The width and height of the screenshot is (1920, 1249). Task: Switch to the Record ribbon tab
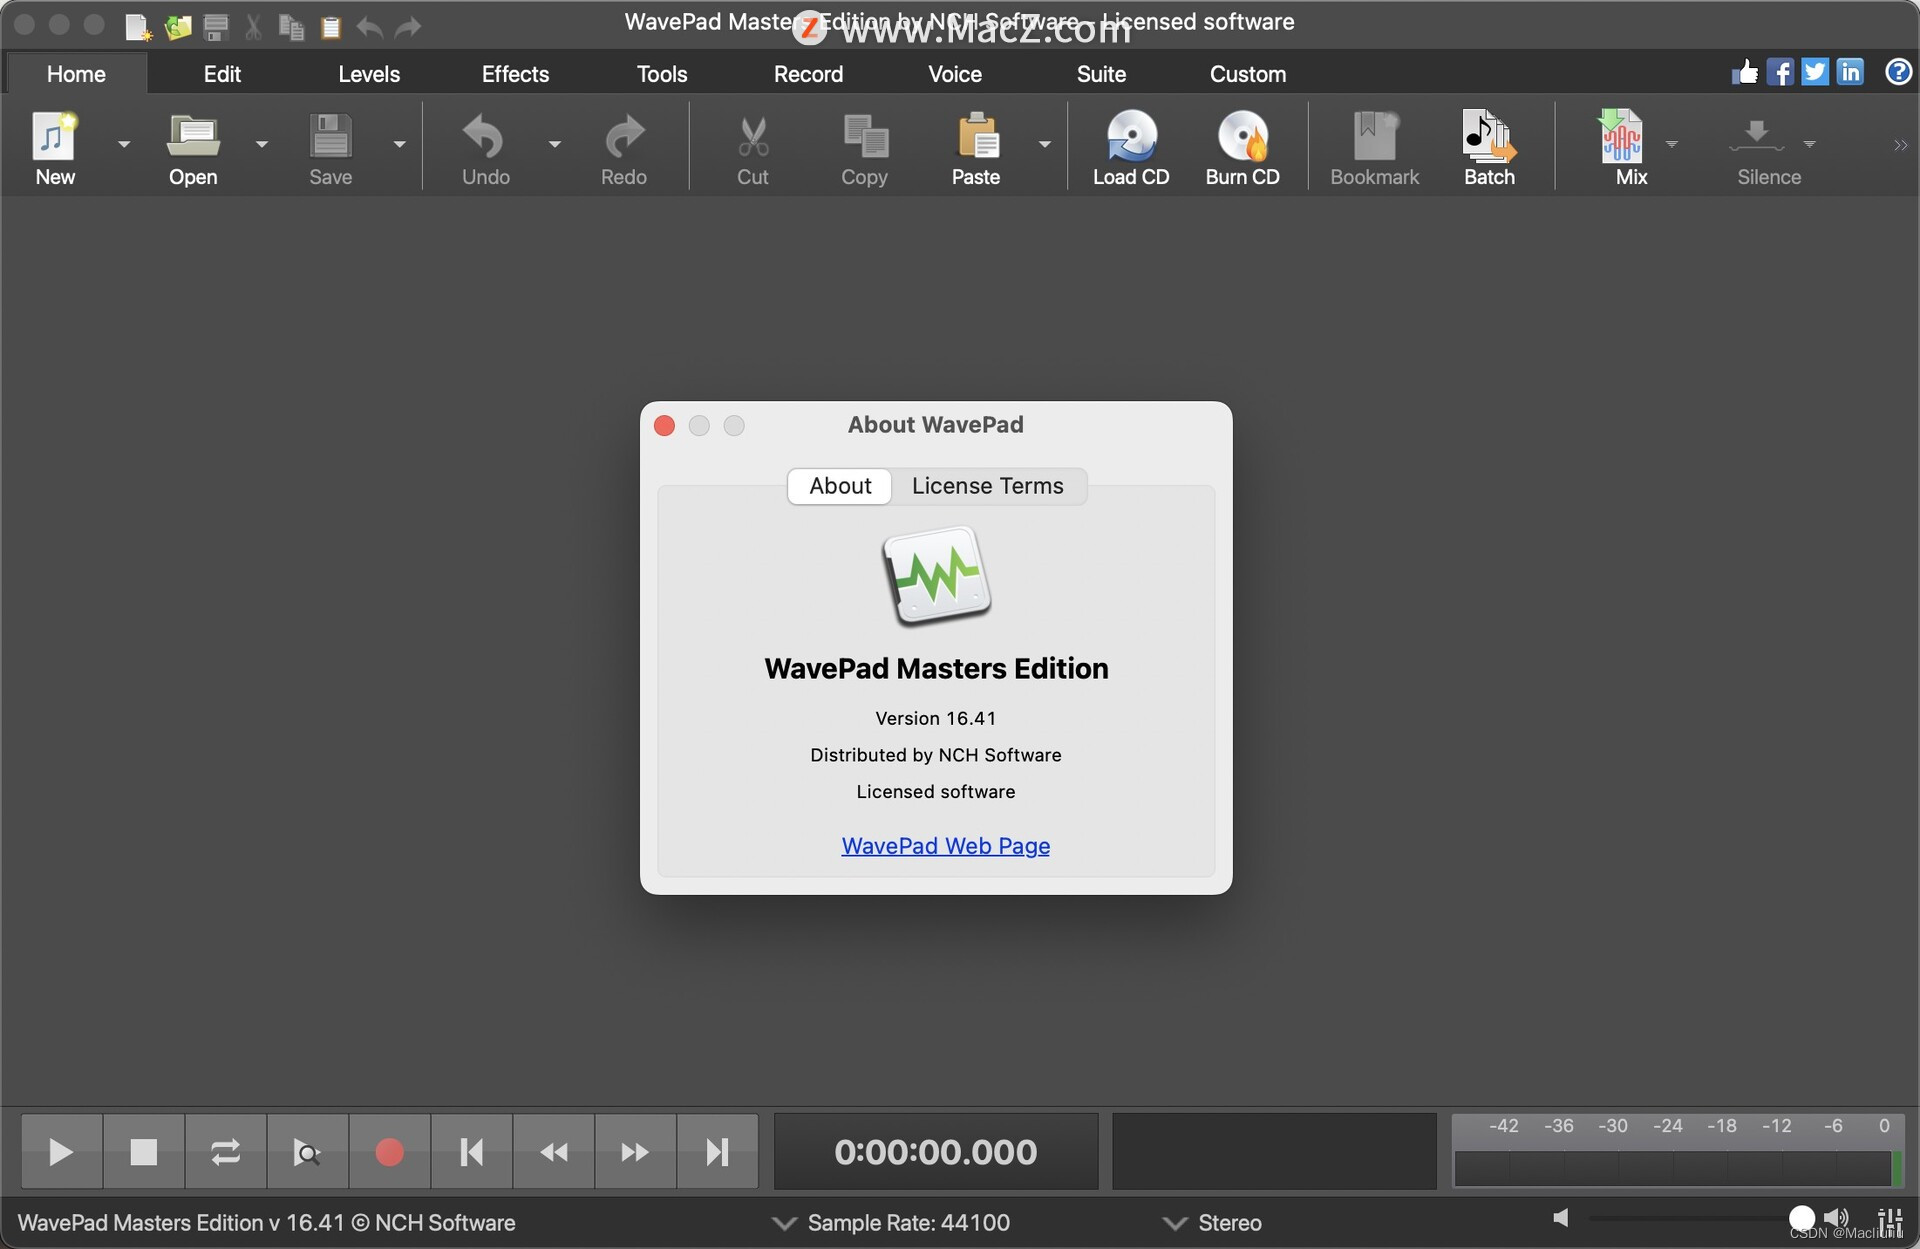808,74
